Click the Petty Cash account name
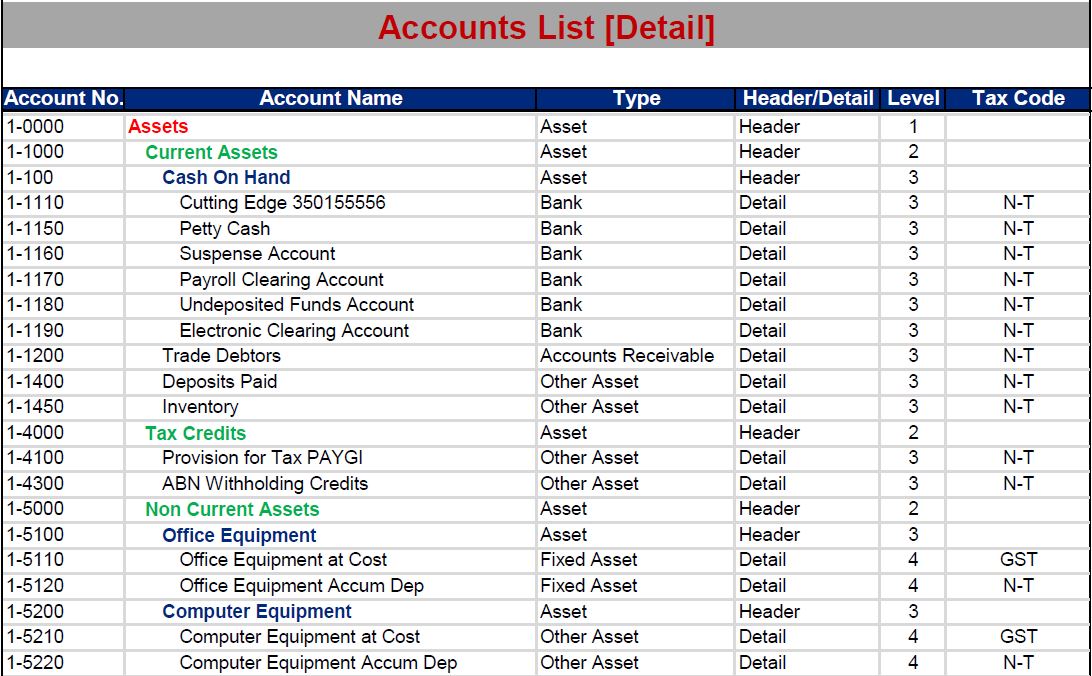Screen dimensions: 1092x676 pos(224,228)
